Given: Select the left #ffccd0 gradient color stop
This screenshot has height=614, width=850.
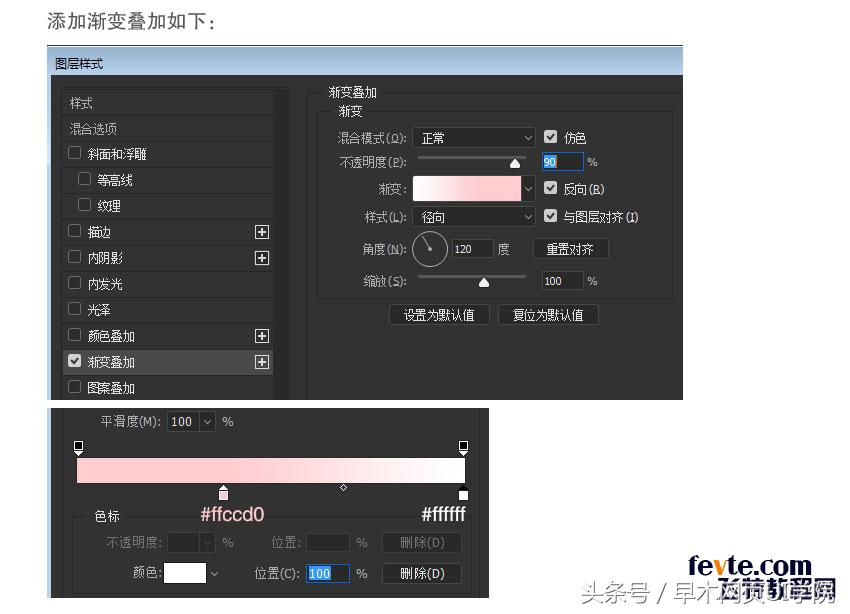Looking at the screenshot, I should click(x=223, y=493).
